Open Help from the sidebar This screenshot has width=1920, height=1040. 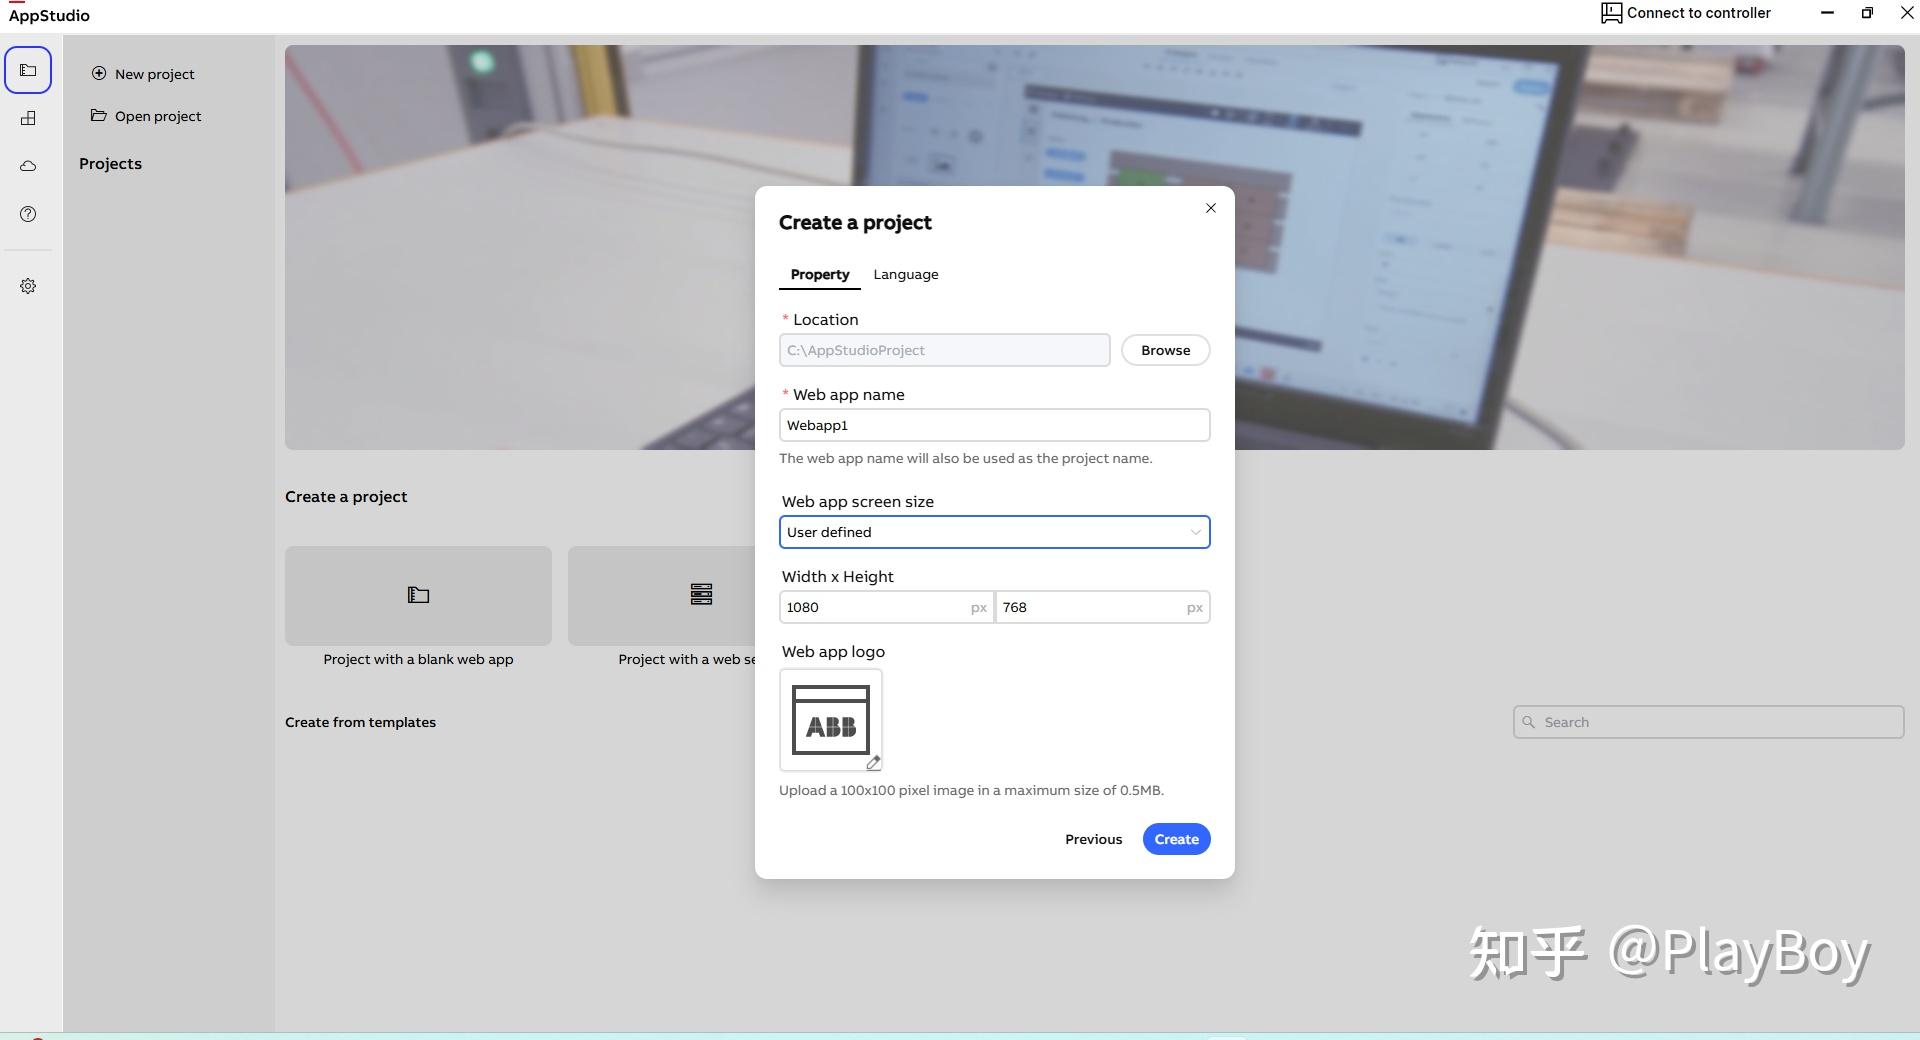tap(27, 214)
